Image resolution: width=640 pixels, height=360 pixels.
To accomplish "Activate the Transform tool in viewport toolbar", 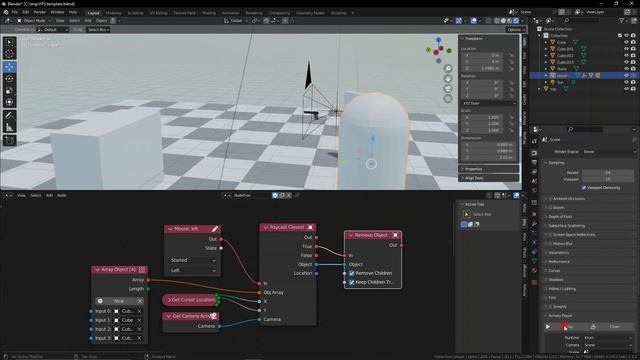I will tap(10, 102).
